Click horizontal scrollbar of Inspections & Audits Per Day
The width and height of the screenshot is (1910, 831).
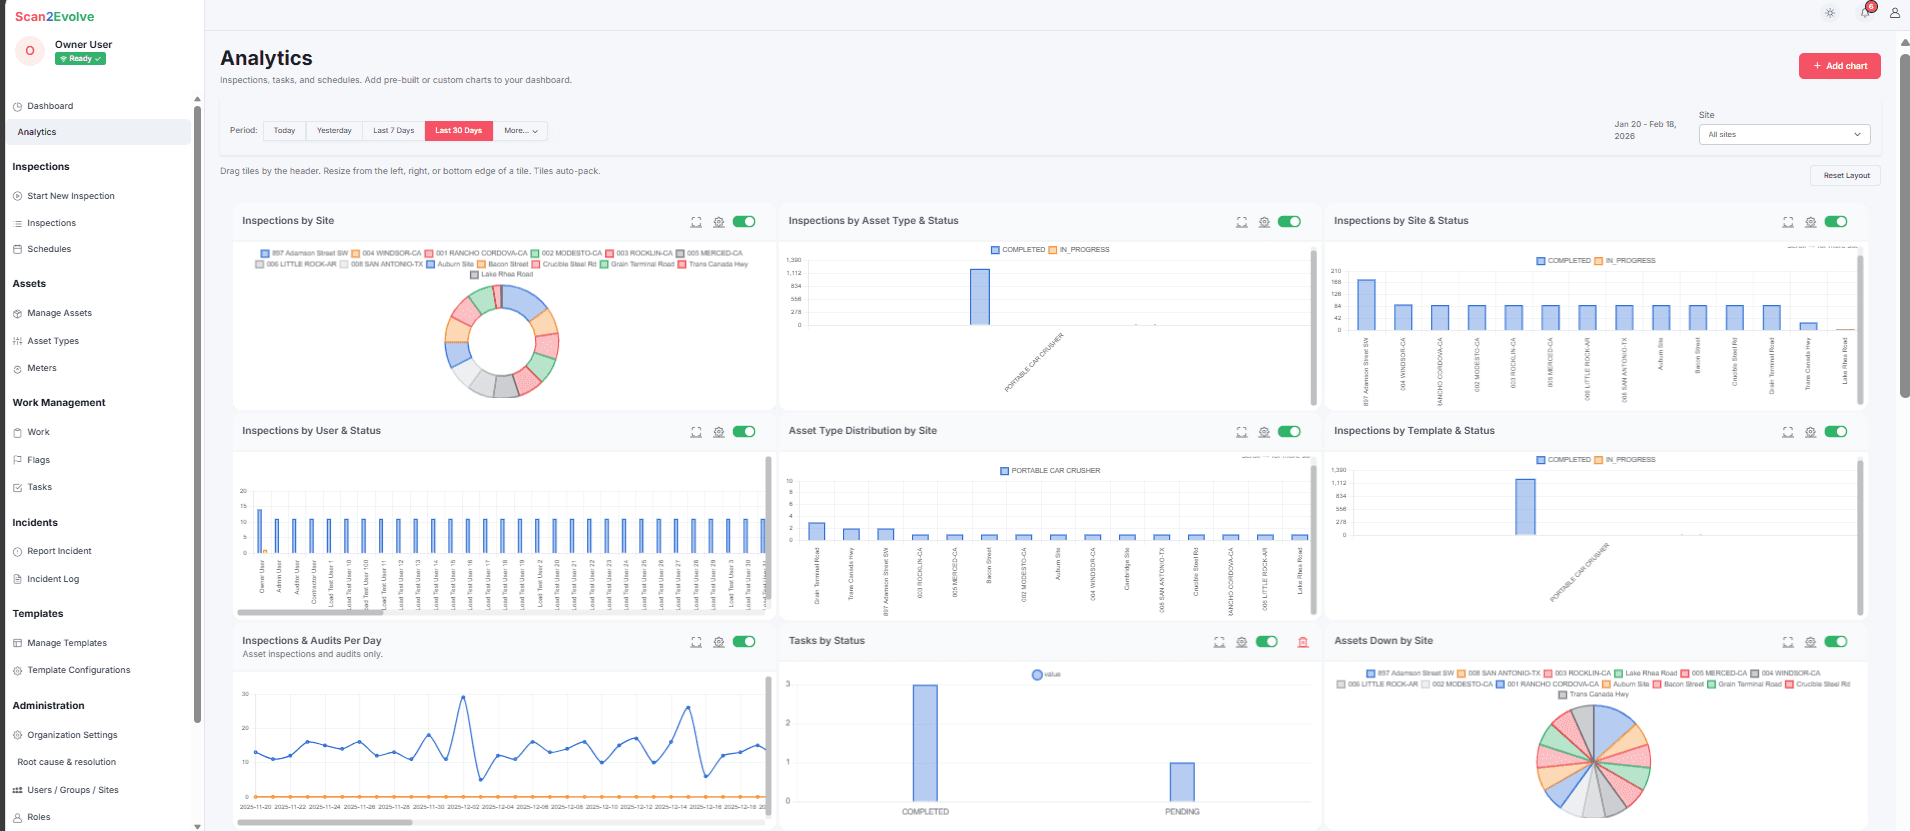point(324,822)
